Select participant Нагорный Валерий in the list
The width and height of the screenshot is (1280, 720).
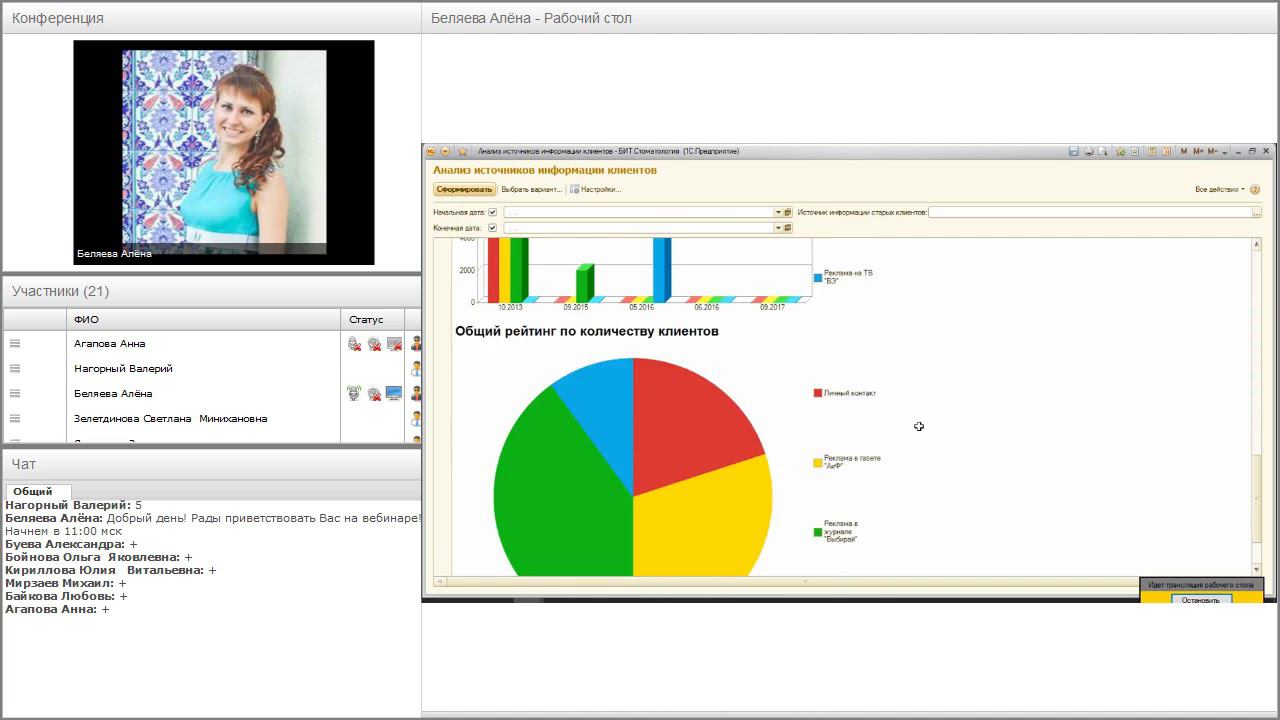click(123, 369)
